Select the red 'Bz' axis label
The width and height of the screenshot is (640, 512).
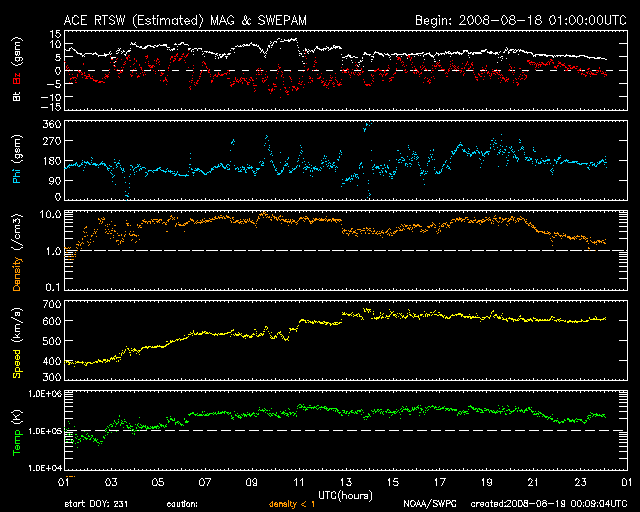point(17,78)
